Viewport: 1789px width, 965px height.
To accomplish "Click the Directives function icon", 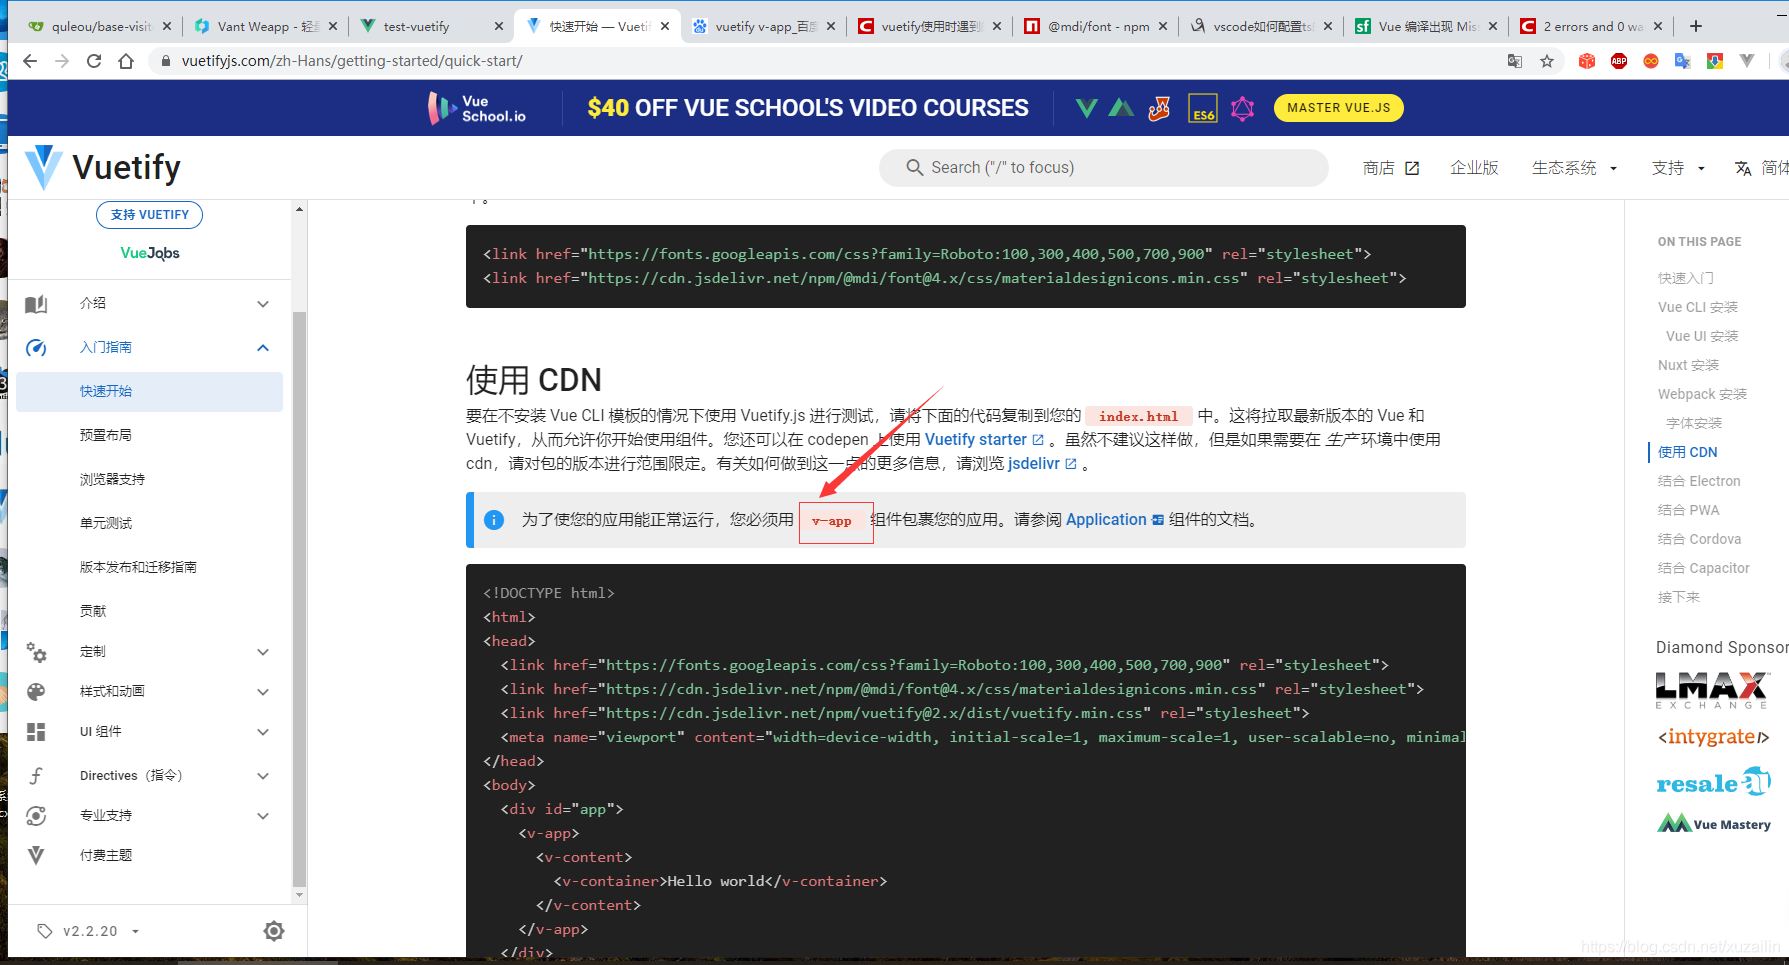I will tap(36, 776).
